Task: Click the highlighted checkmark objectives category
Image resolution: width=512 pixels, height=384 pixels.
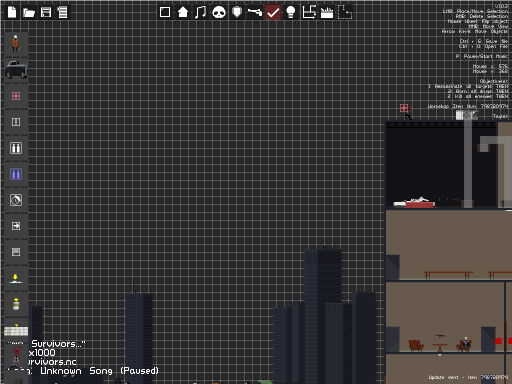Action: 273,12
